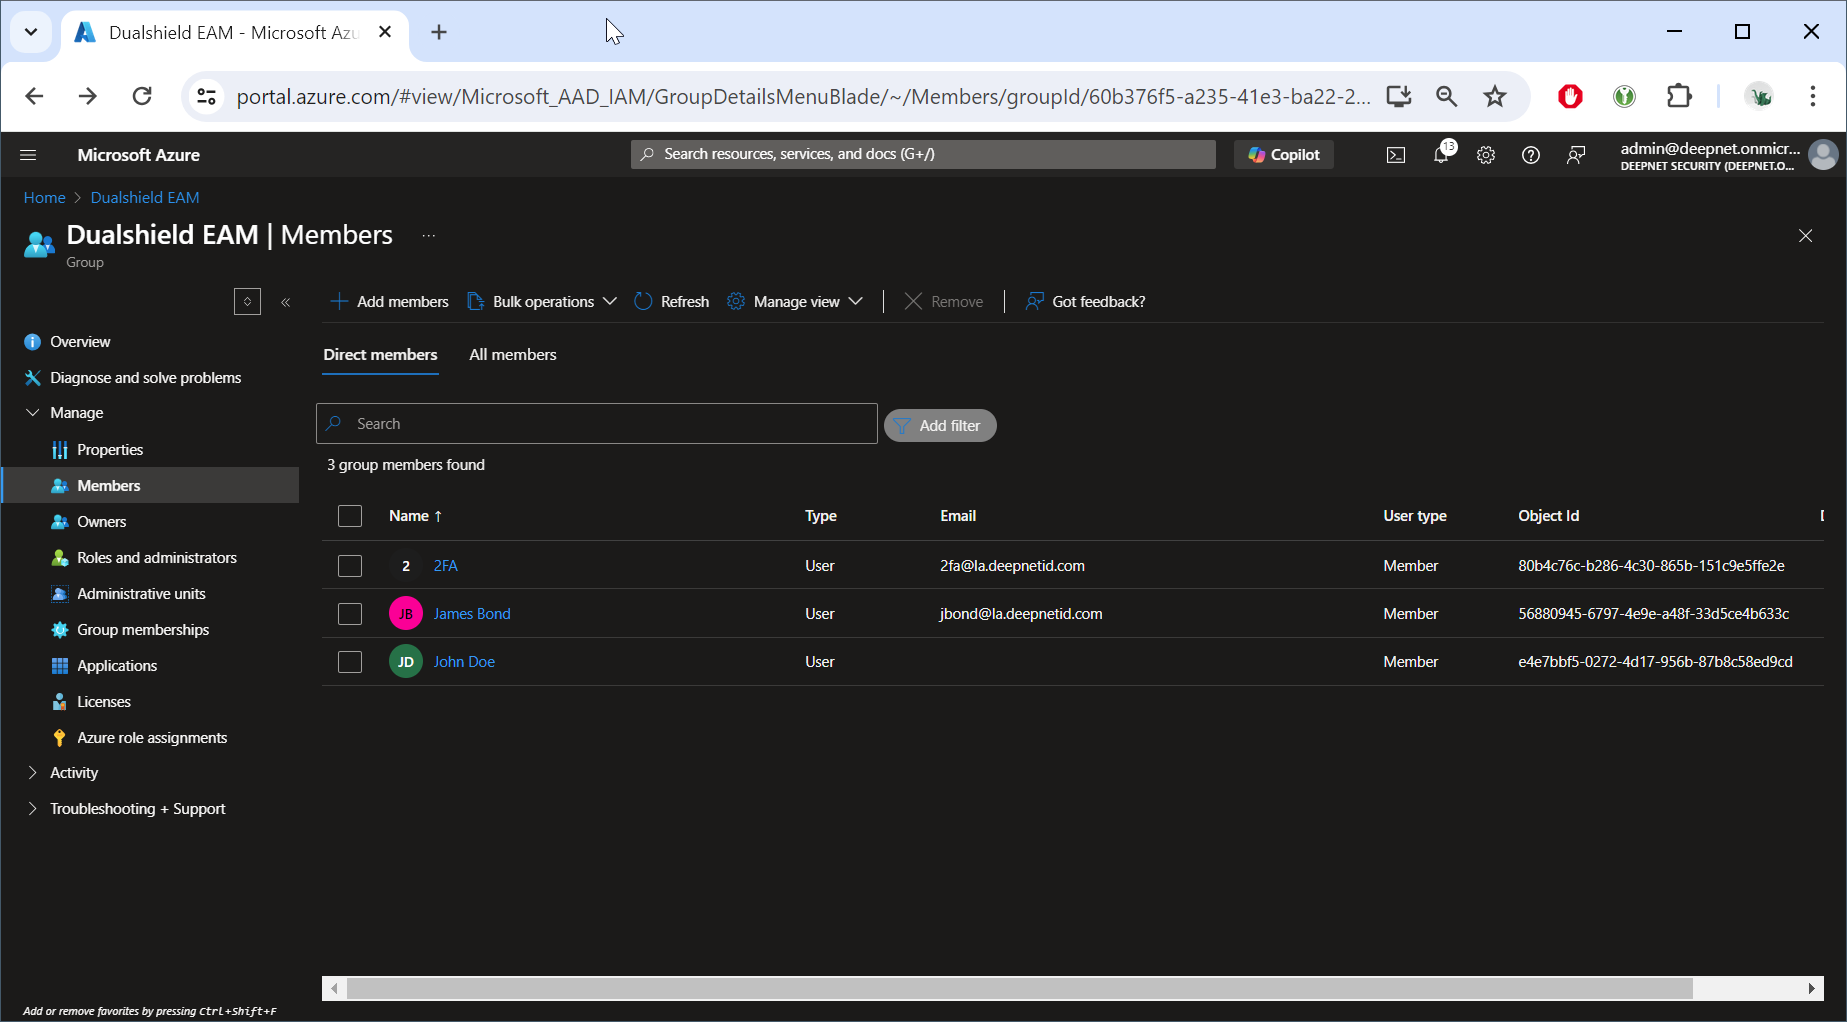Image resolution: width=1847 pixels, height=1022 pixels.
Task: Open Azure Cloud Shell icon
Action: point(1395,155)
